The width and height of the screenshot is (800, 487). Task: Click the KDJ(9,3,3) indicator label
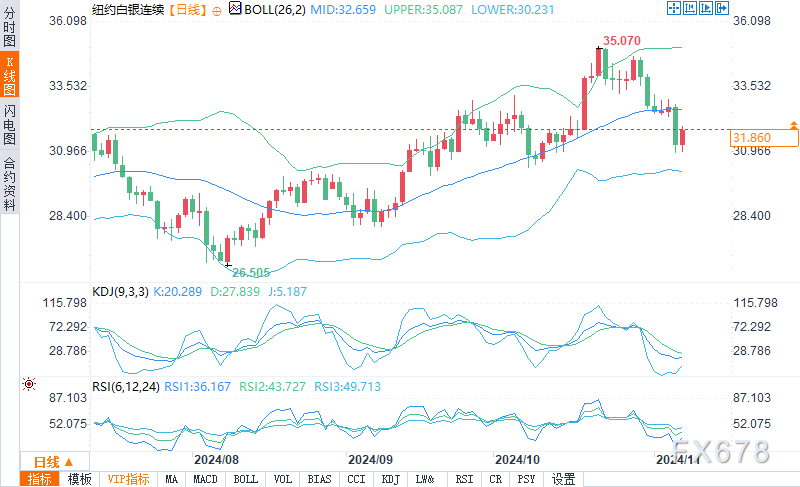[119, 291]
